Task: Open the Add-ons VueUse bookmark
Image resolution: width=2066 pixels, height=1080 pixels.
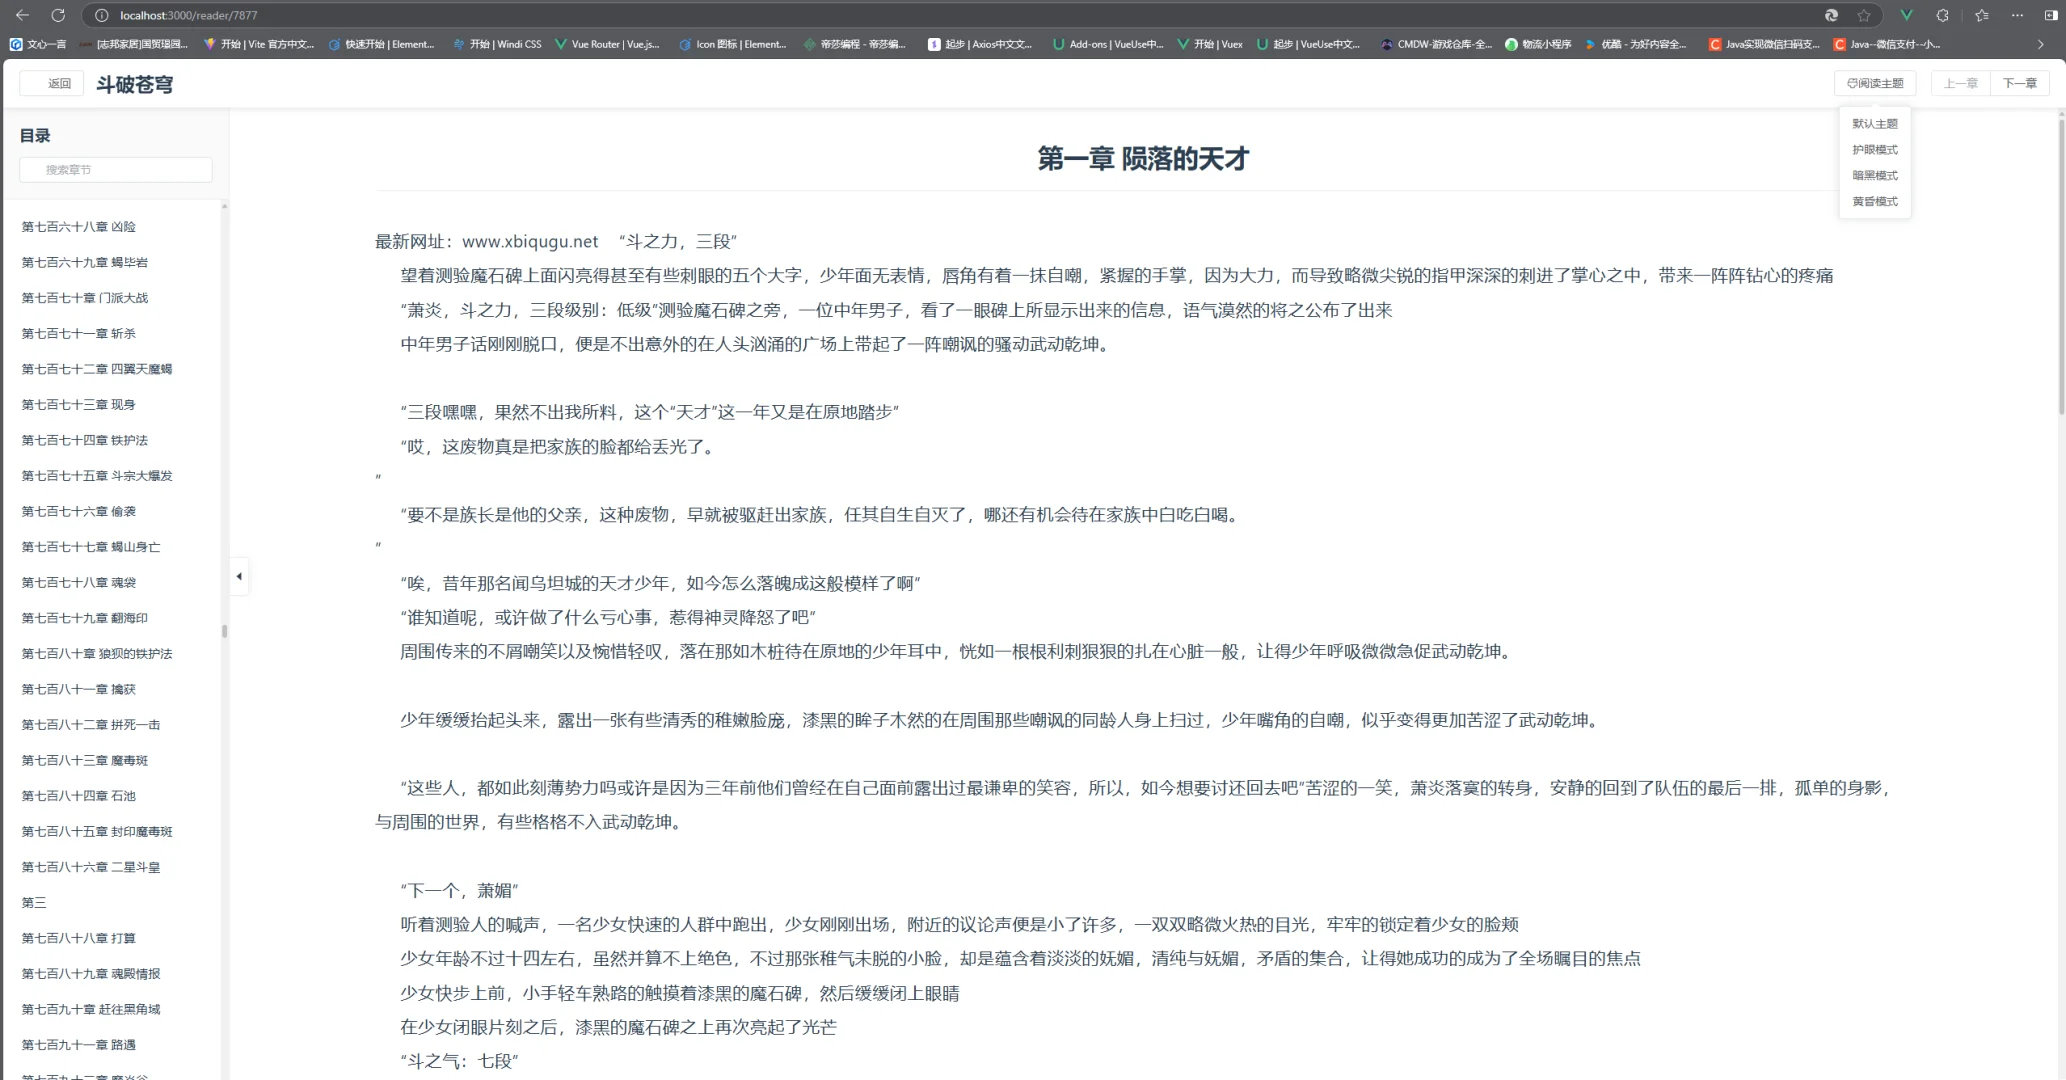Action: (x=1108, y=44)
